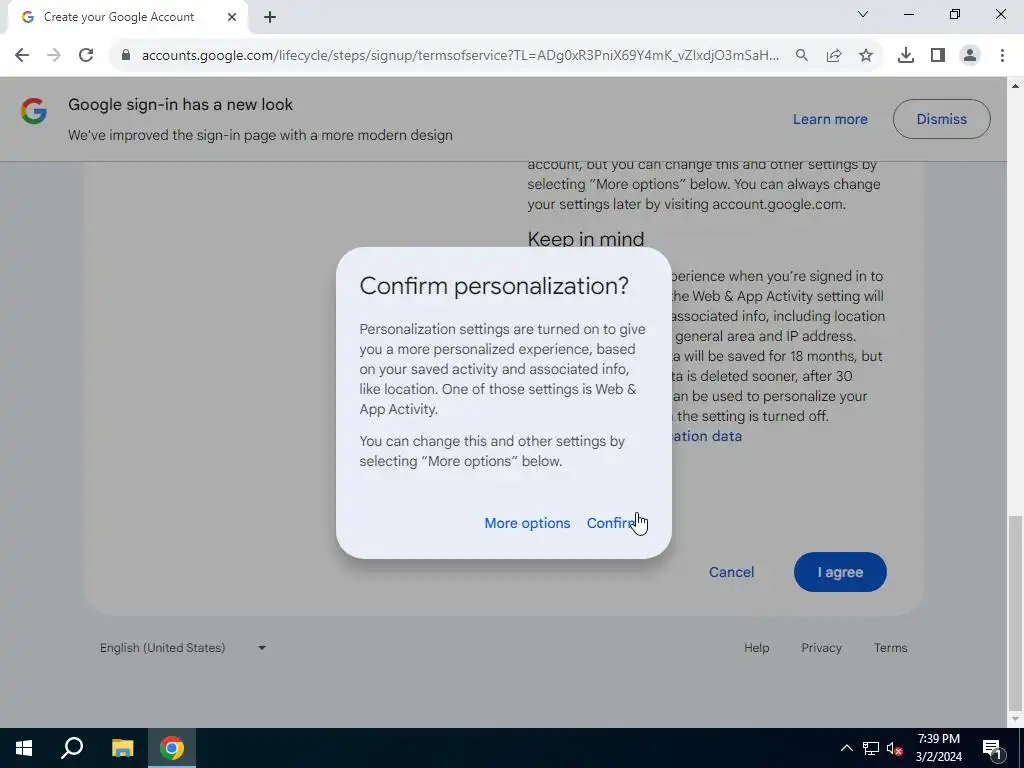1024x768 pixels.
Task: Click the scrollbar up arrow
Action: (1015, 86)
